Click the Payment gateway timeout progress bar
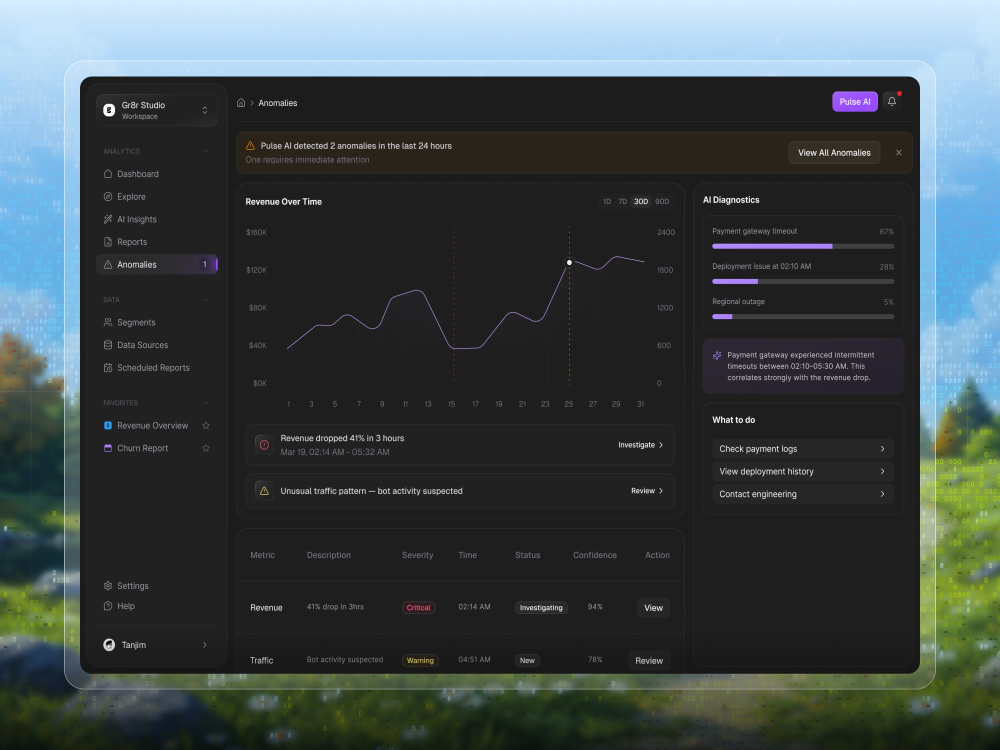The height and width of the screenshot is (750, 1000). (803, 246)
